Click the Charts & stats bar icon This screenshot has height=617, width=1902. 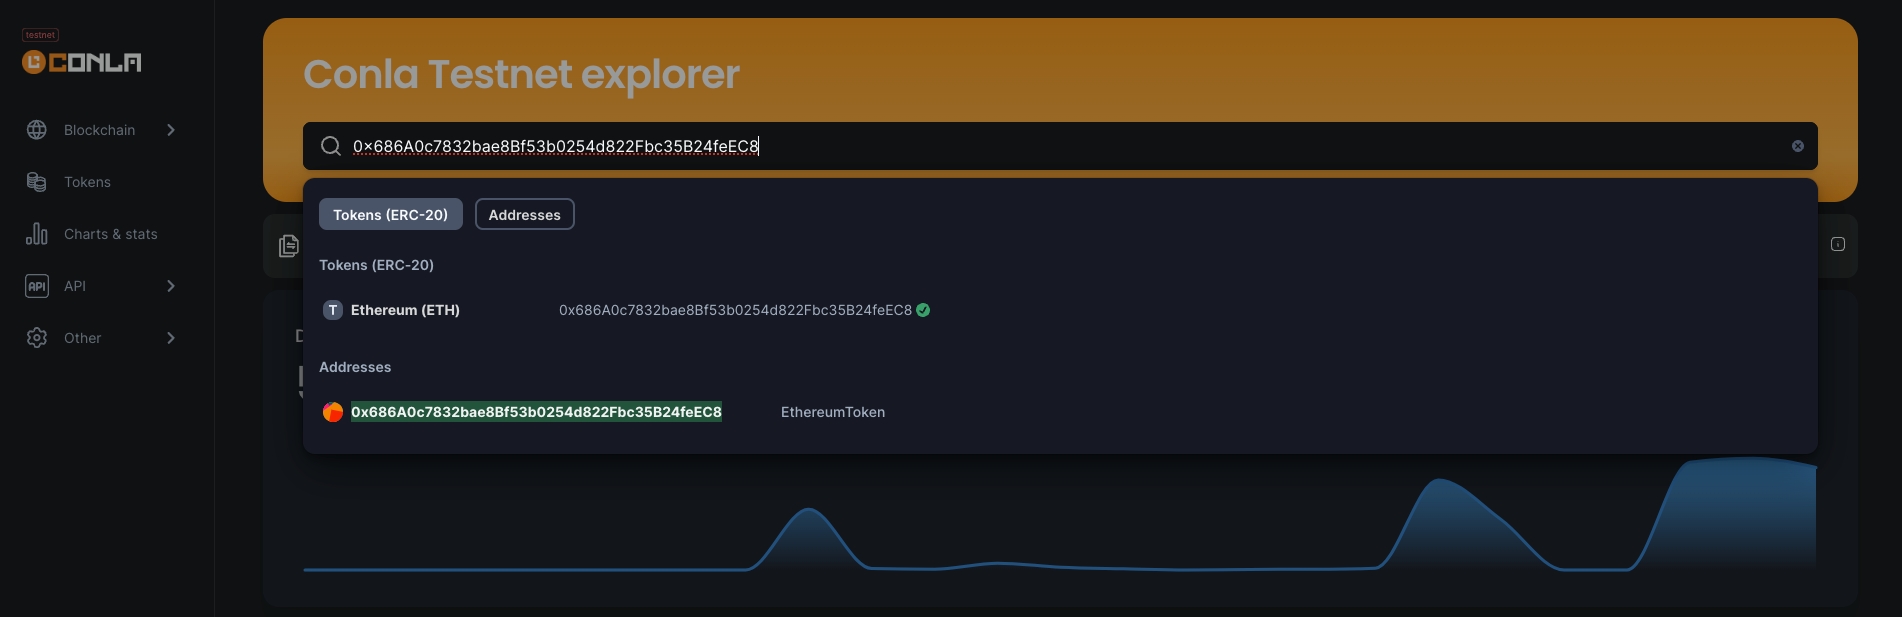click(37, 234)
